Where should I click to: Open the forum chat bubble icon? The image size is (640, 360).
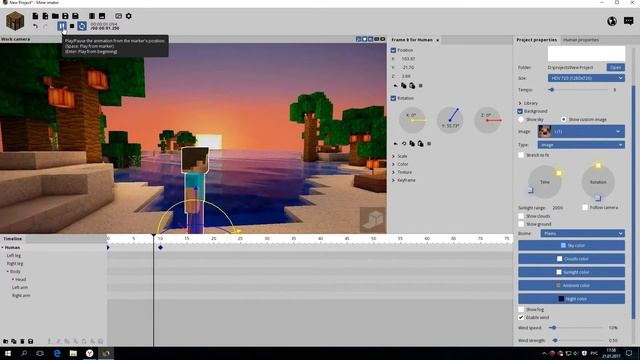629,21
